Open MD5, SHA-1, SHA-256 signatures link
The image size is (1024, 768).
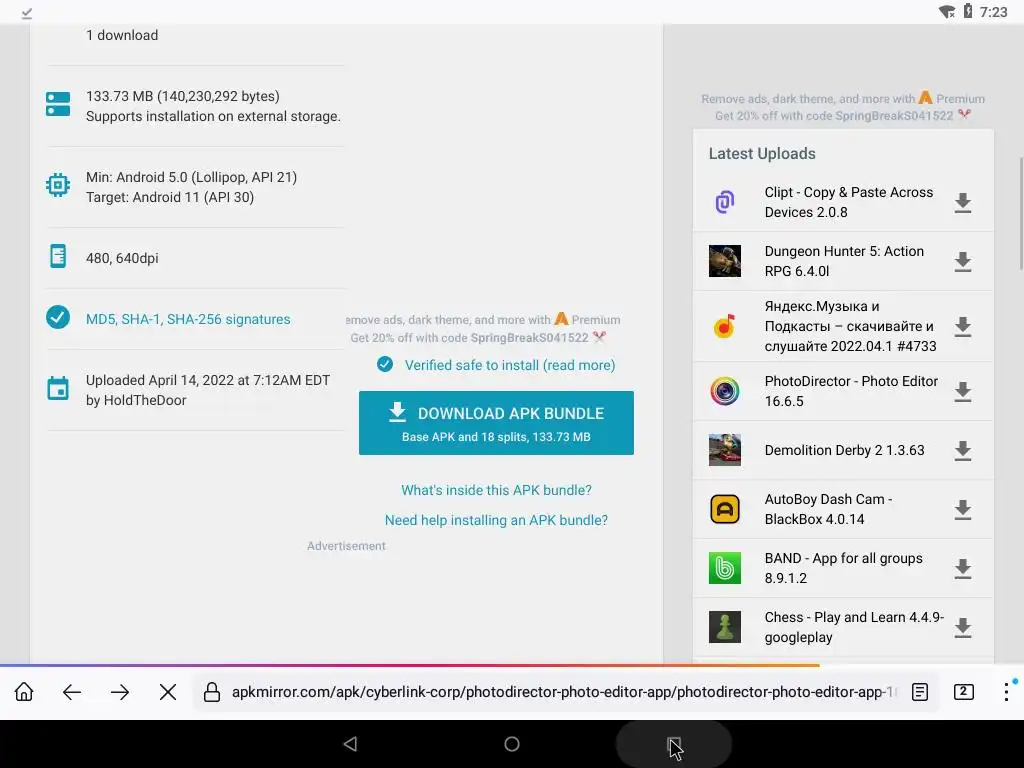click(x=188, y=319)
